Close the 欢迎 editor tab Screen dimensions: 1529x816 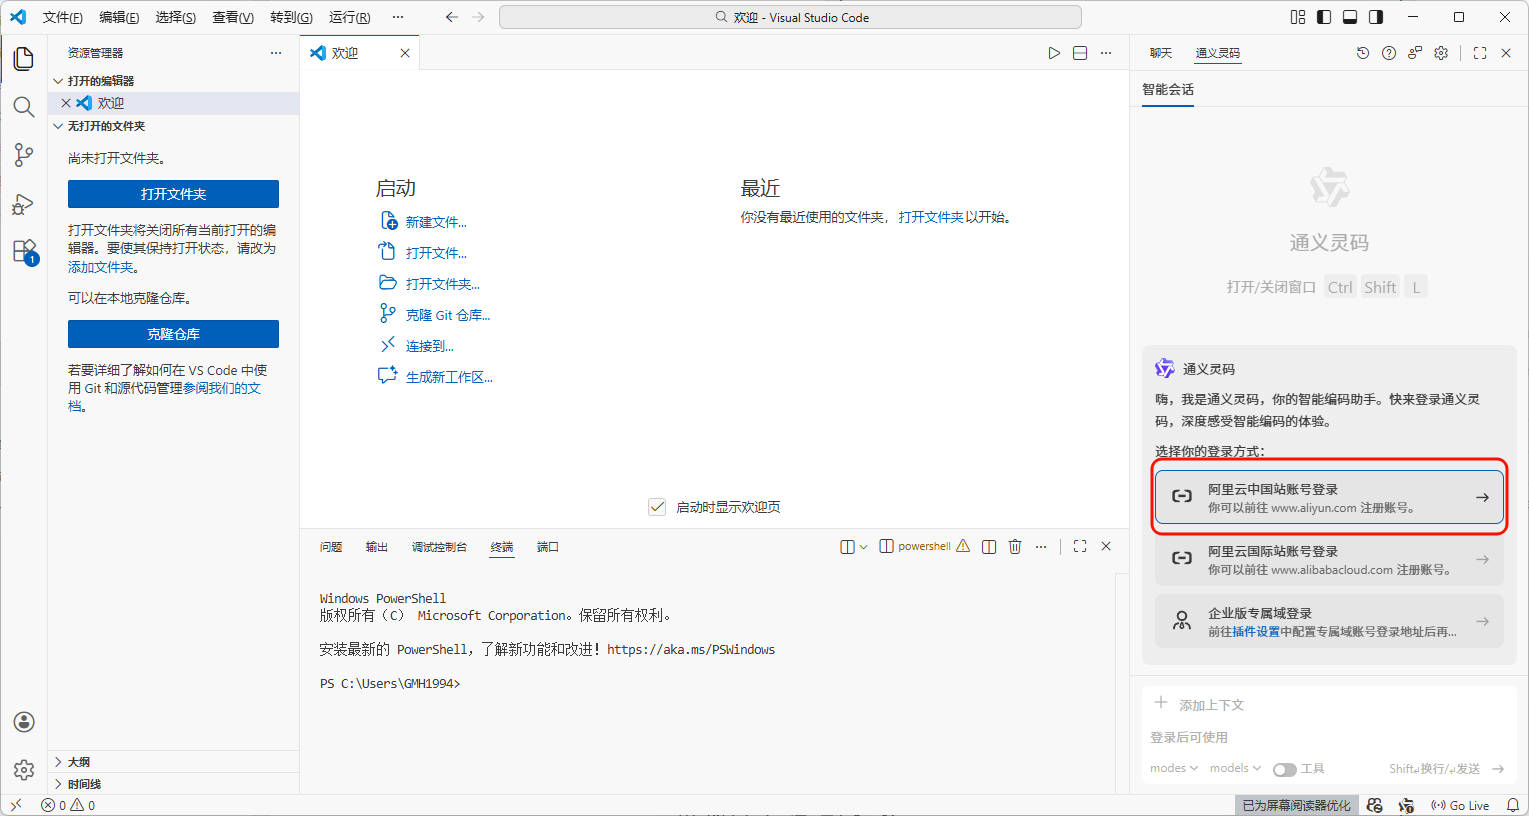tap(405, 53)
